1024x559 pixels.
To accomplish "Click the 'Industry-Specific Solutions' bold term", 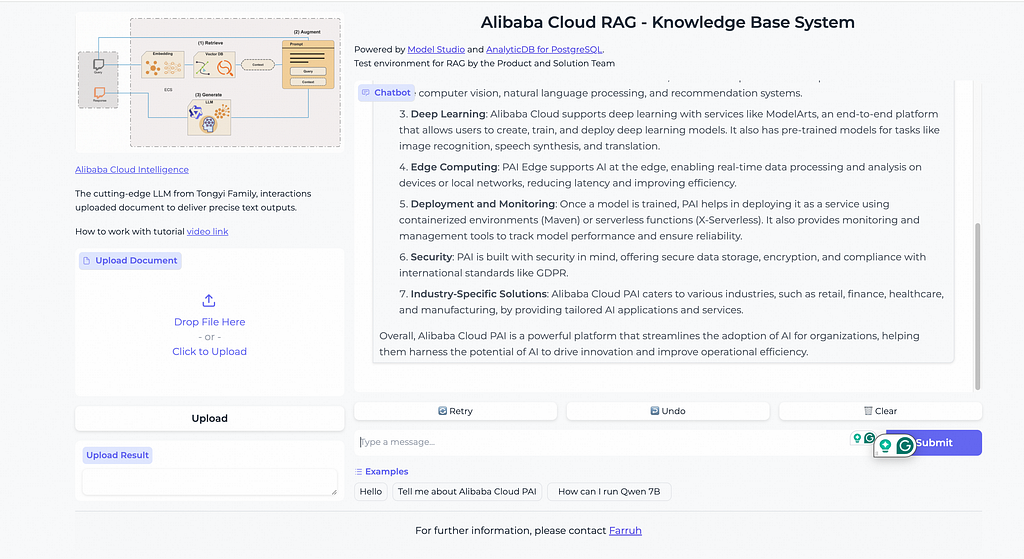I will pos(479,295).
